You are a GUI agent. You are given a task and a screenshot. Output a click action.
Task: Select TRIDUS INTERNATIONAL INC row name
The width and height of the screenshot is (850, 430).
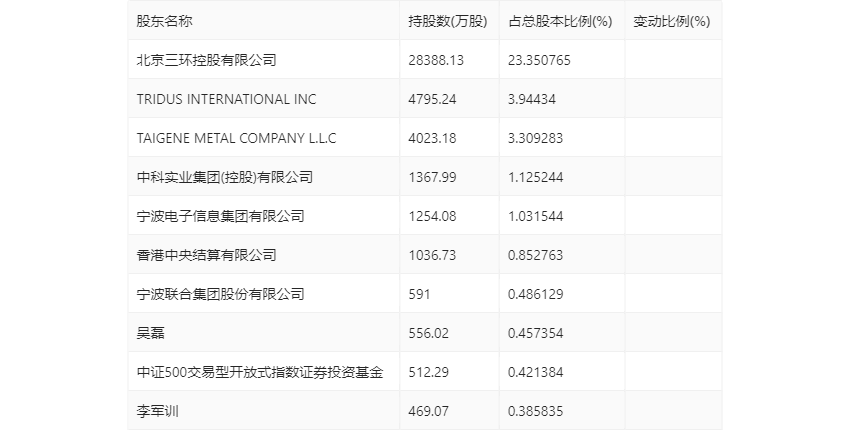tap(226, 99)
